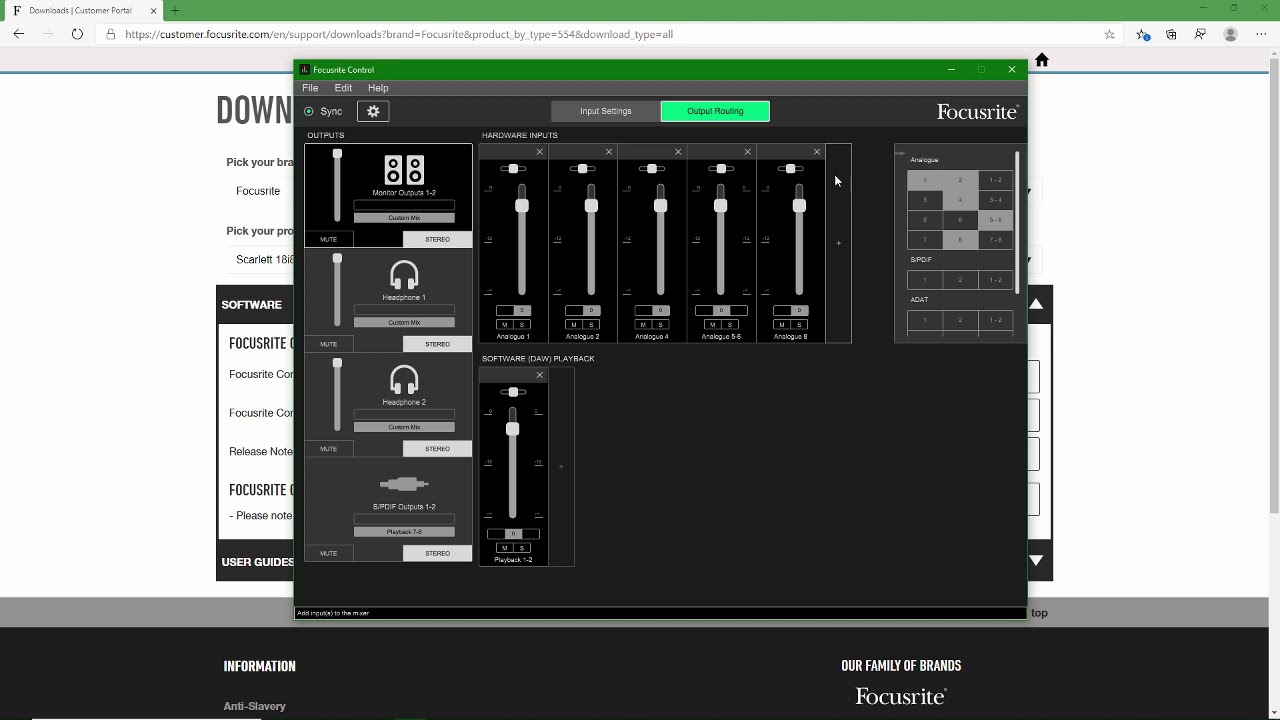Toggle STEREO for Monitor Outputs 1-2
Image resolution: width=1280 pixels, height=720 pixels.
437,239
